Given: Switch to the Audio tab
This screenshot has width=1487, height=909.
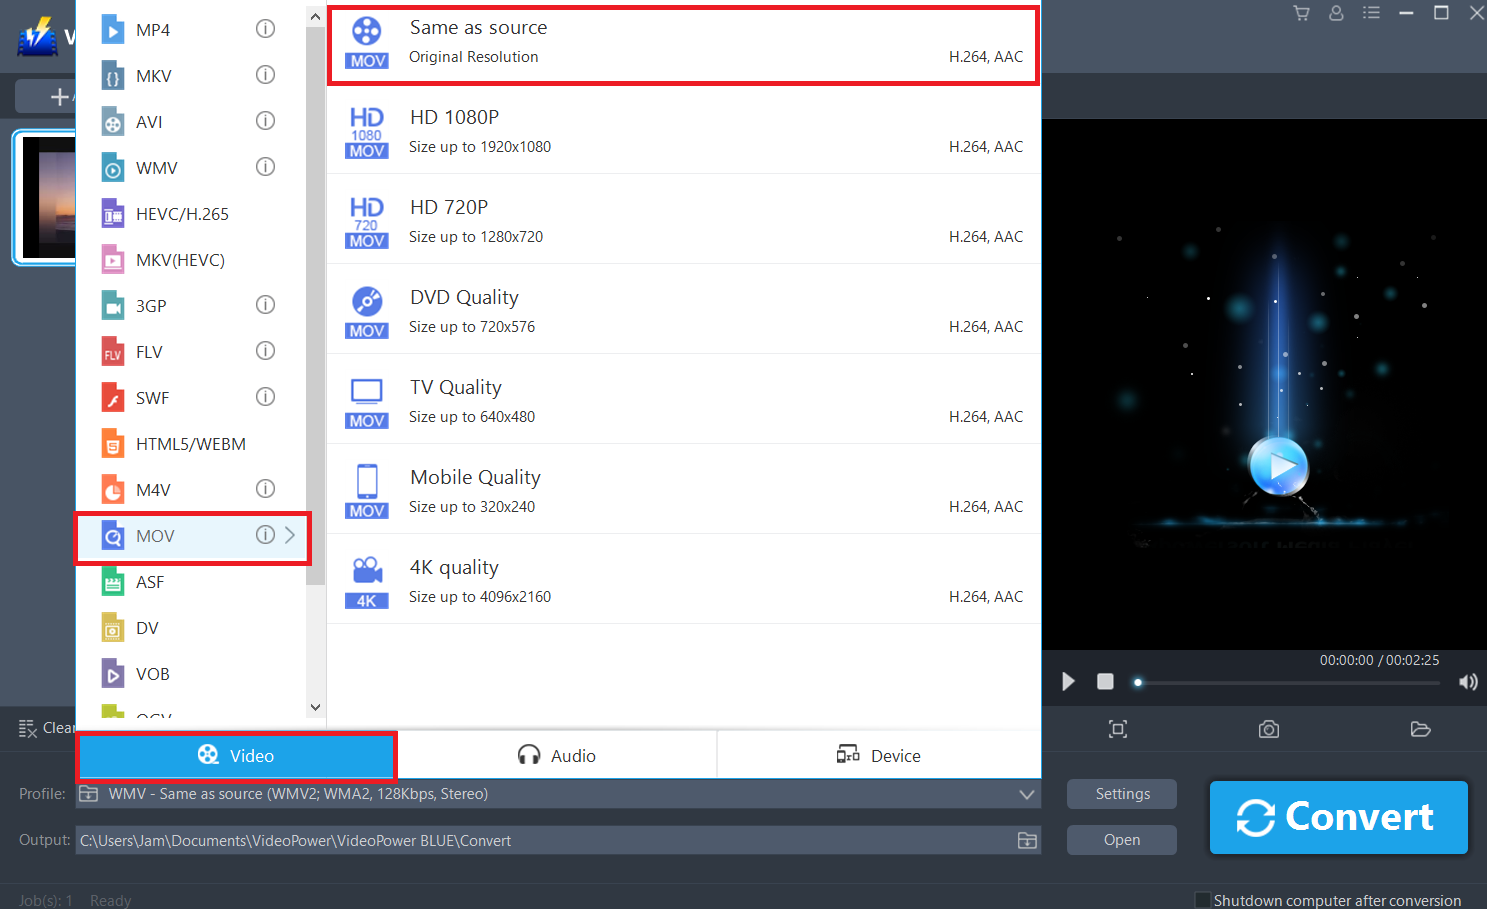Looking at the screenshot, I should pyautogui.click(x=556, y=755).
